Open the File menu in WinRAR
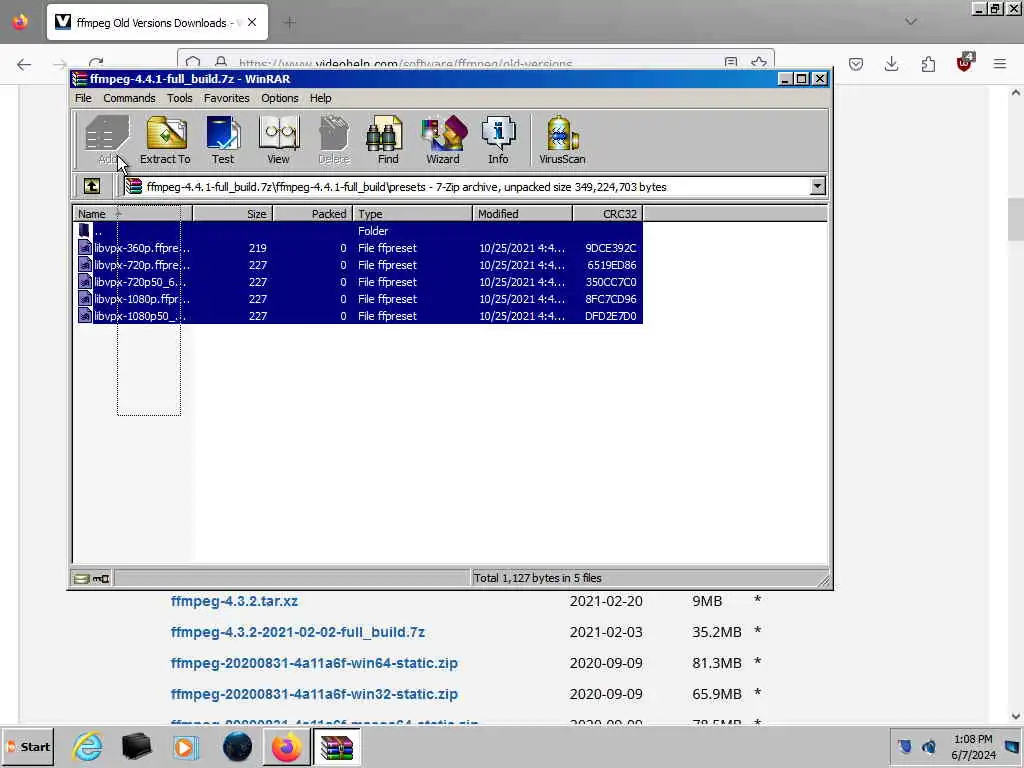 click(83, 98)
